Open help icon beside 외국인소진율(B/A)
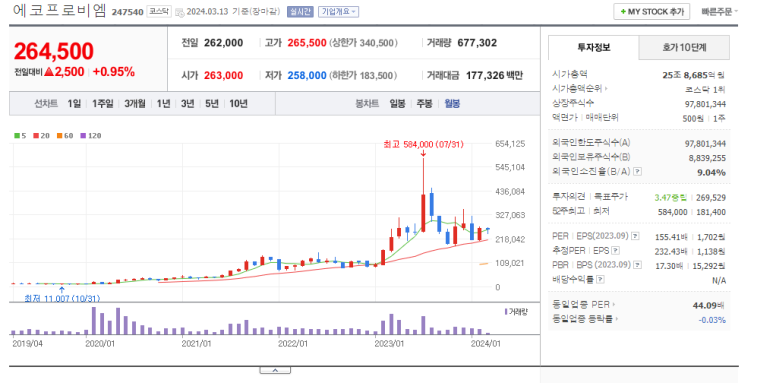The image size is (773, 383). 637,172
